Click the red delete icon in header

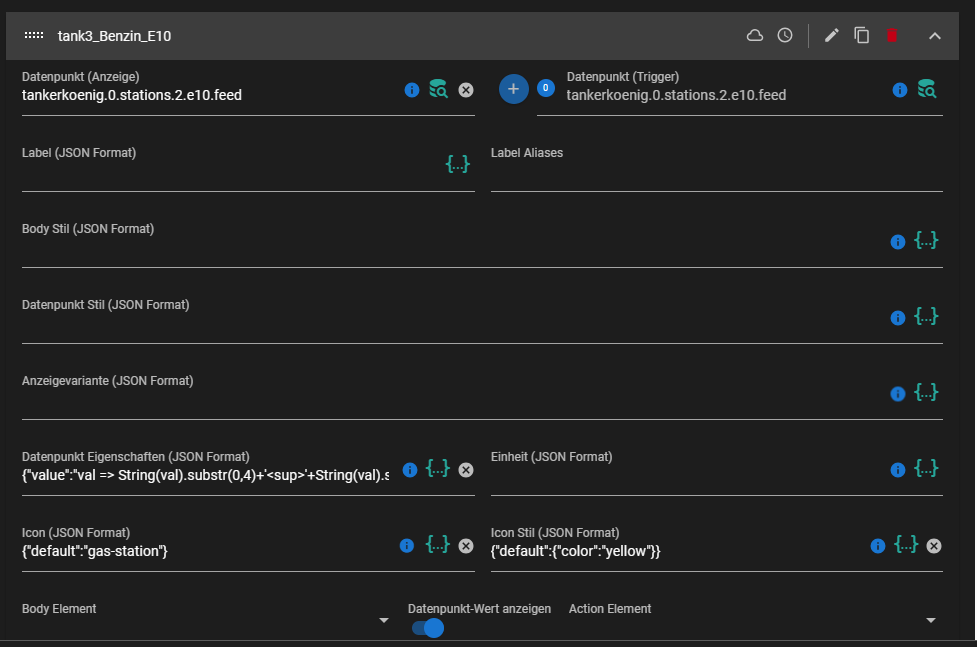tap(892, 36)
